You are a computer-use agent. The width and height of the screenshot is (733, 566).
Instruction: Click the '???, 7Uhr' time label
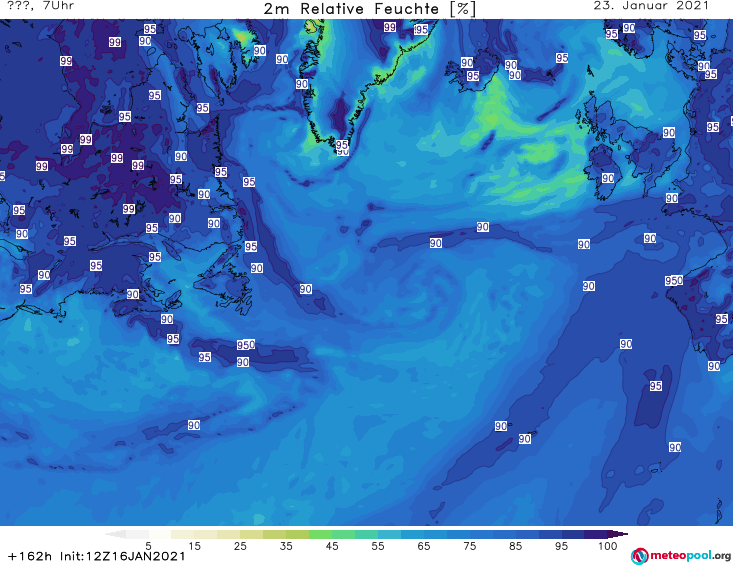pyautogui.click(x=41, y=6)
